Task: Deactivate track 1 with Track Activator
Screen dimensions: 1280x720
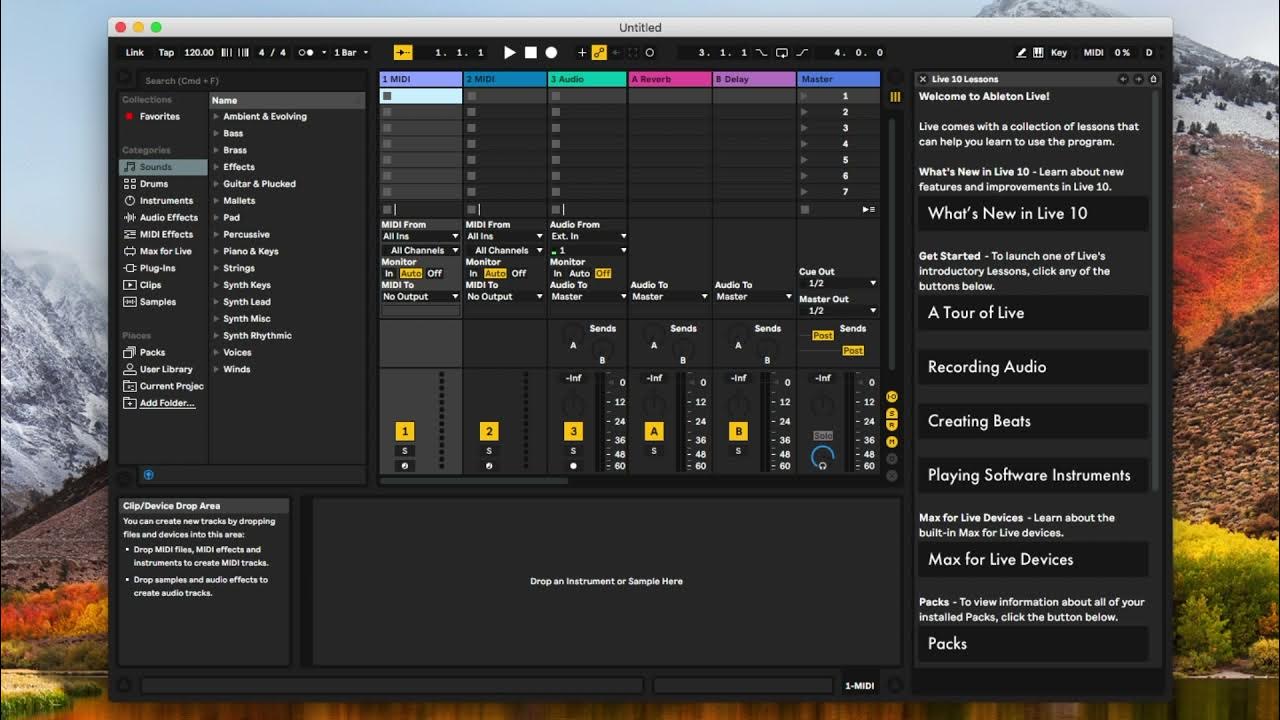Action: pyautogui.click(x=405, y=431)
